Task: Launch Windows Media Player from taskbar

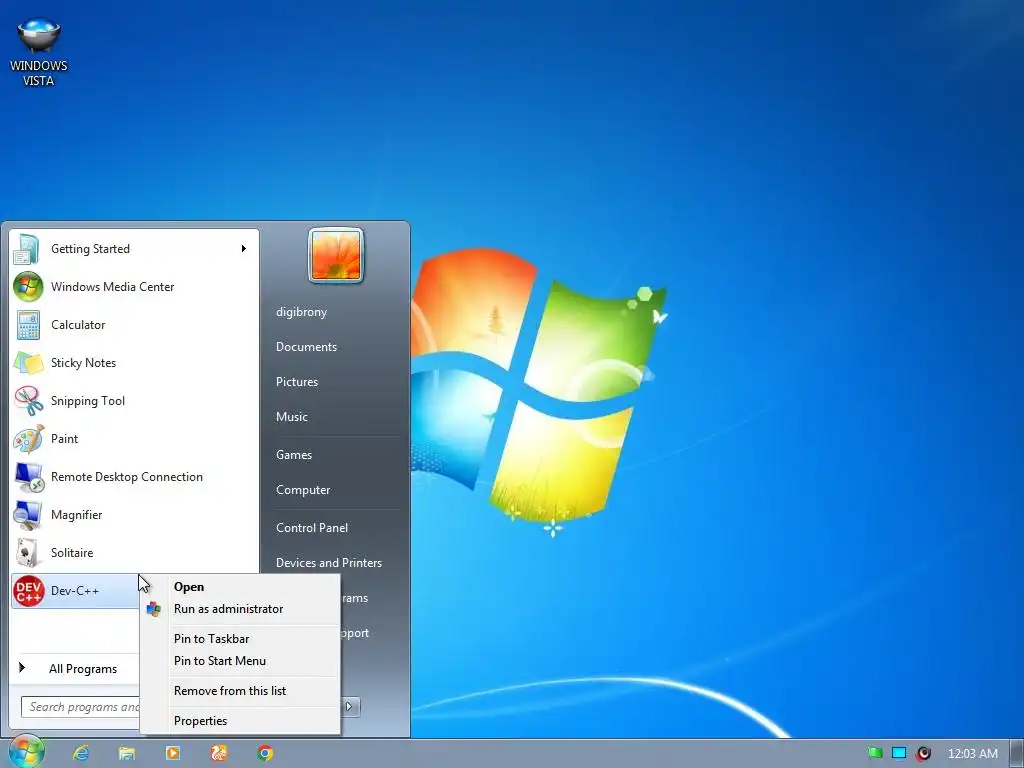Action: (173, 753)
